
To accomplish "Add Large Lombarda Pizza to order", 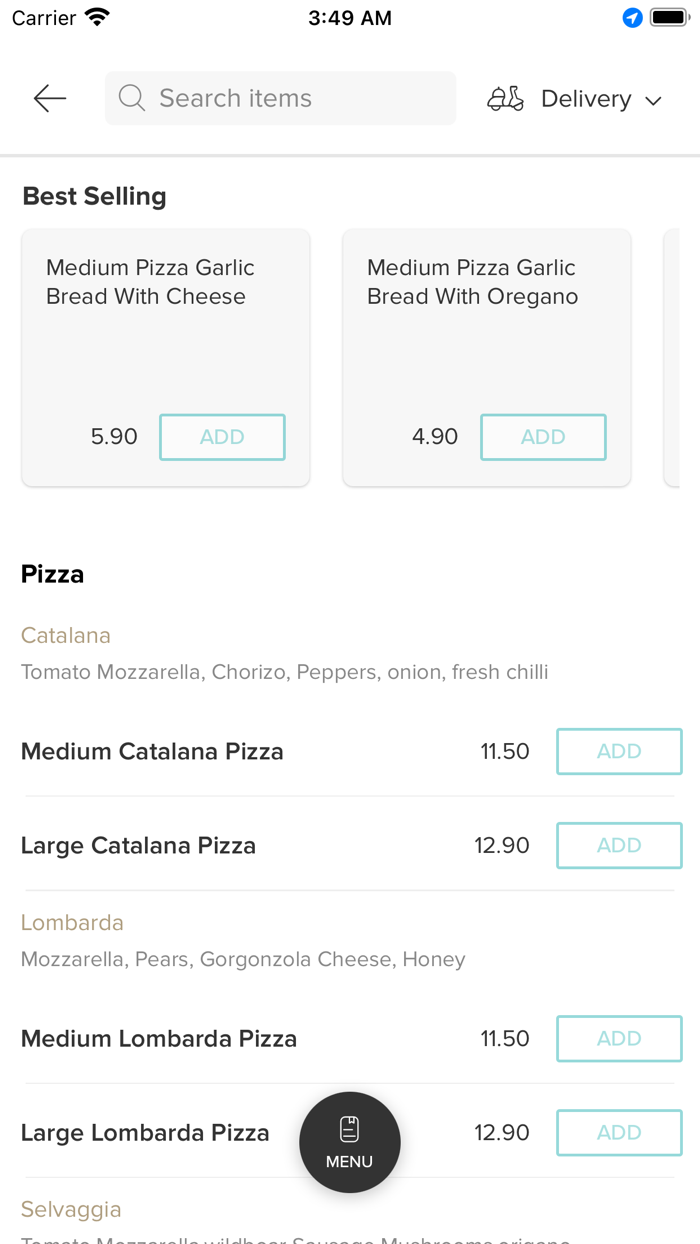I will click(619, 1133).
